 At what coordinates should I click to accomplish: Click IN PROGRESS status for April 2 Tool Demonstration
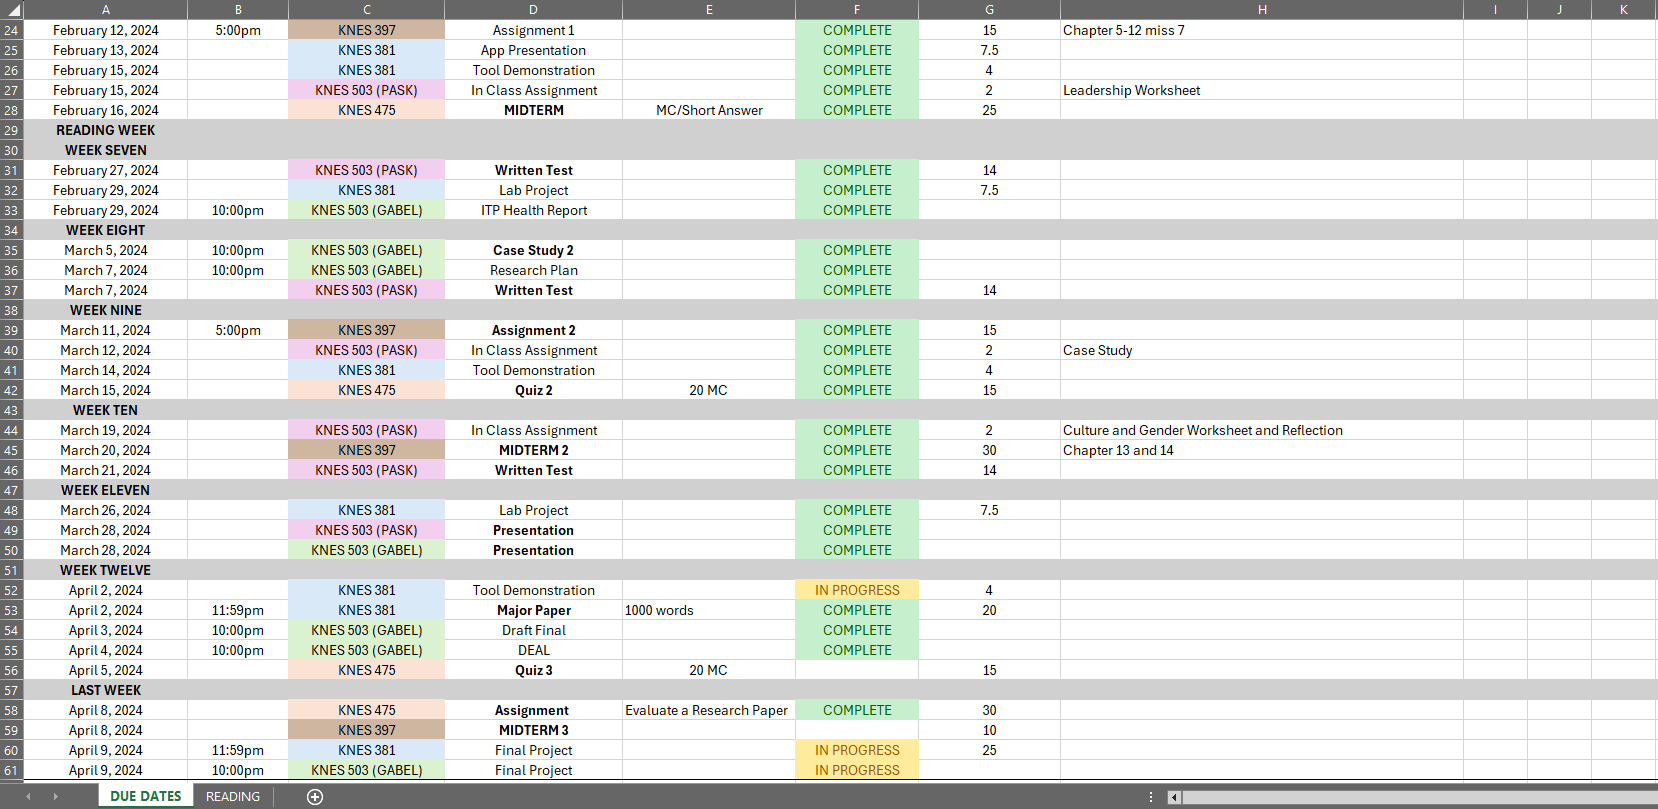click(x=857, y=590)
